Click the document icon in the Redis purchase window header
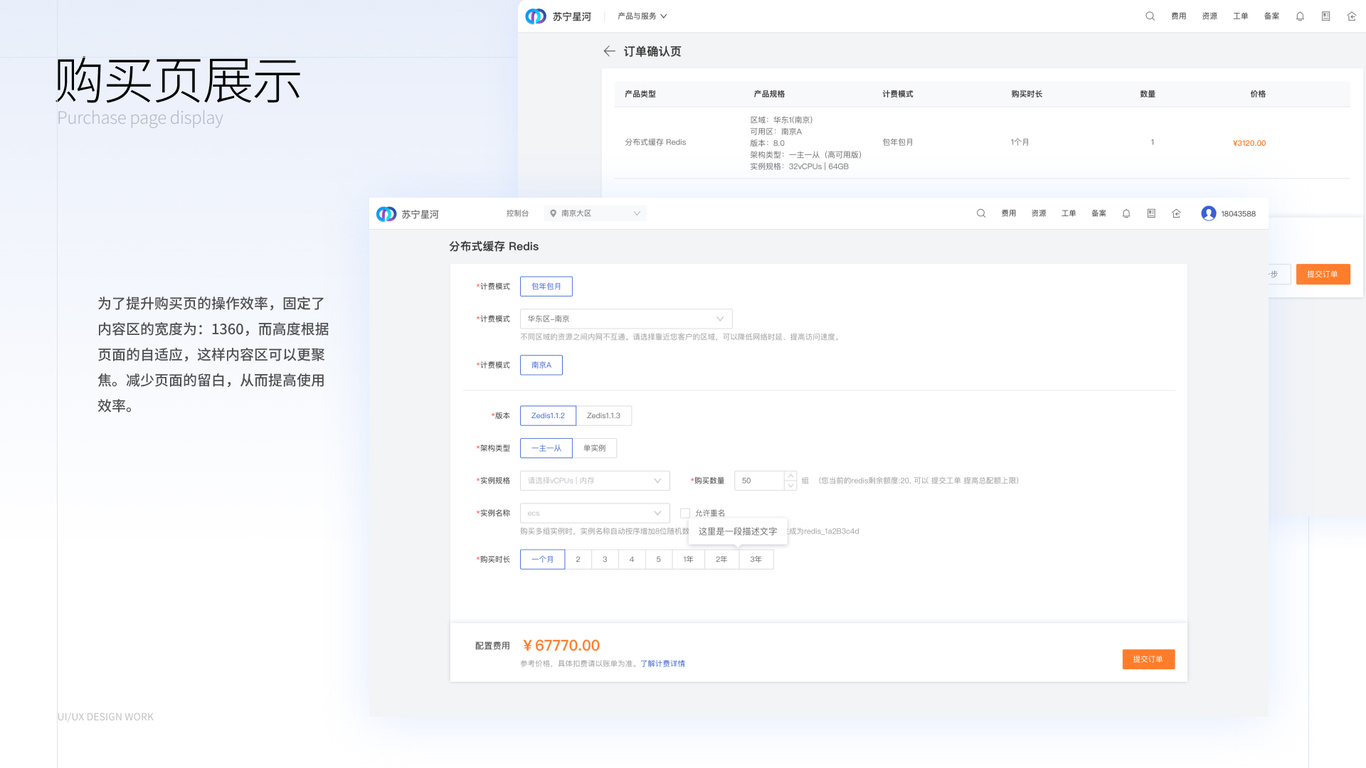 coord(1151,213)
